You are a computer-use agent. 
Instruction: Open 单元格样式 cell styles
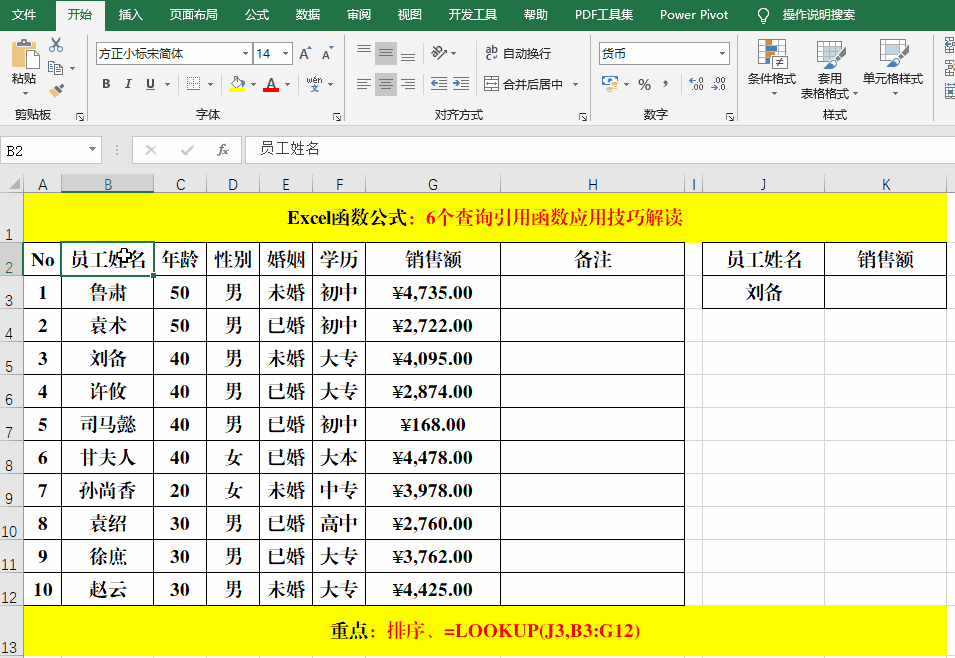(x=893, y=68)
